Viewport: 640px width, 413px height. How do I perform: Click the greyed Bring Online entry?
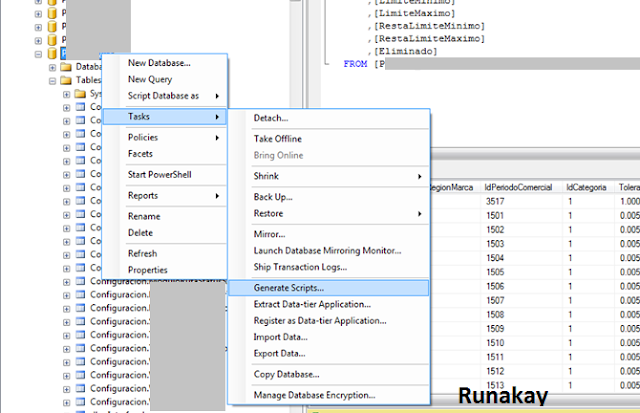278,155
